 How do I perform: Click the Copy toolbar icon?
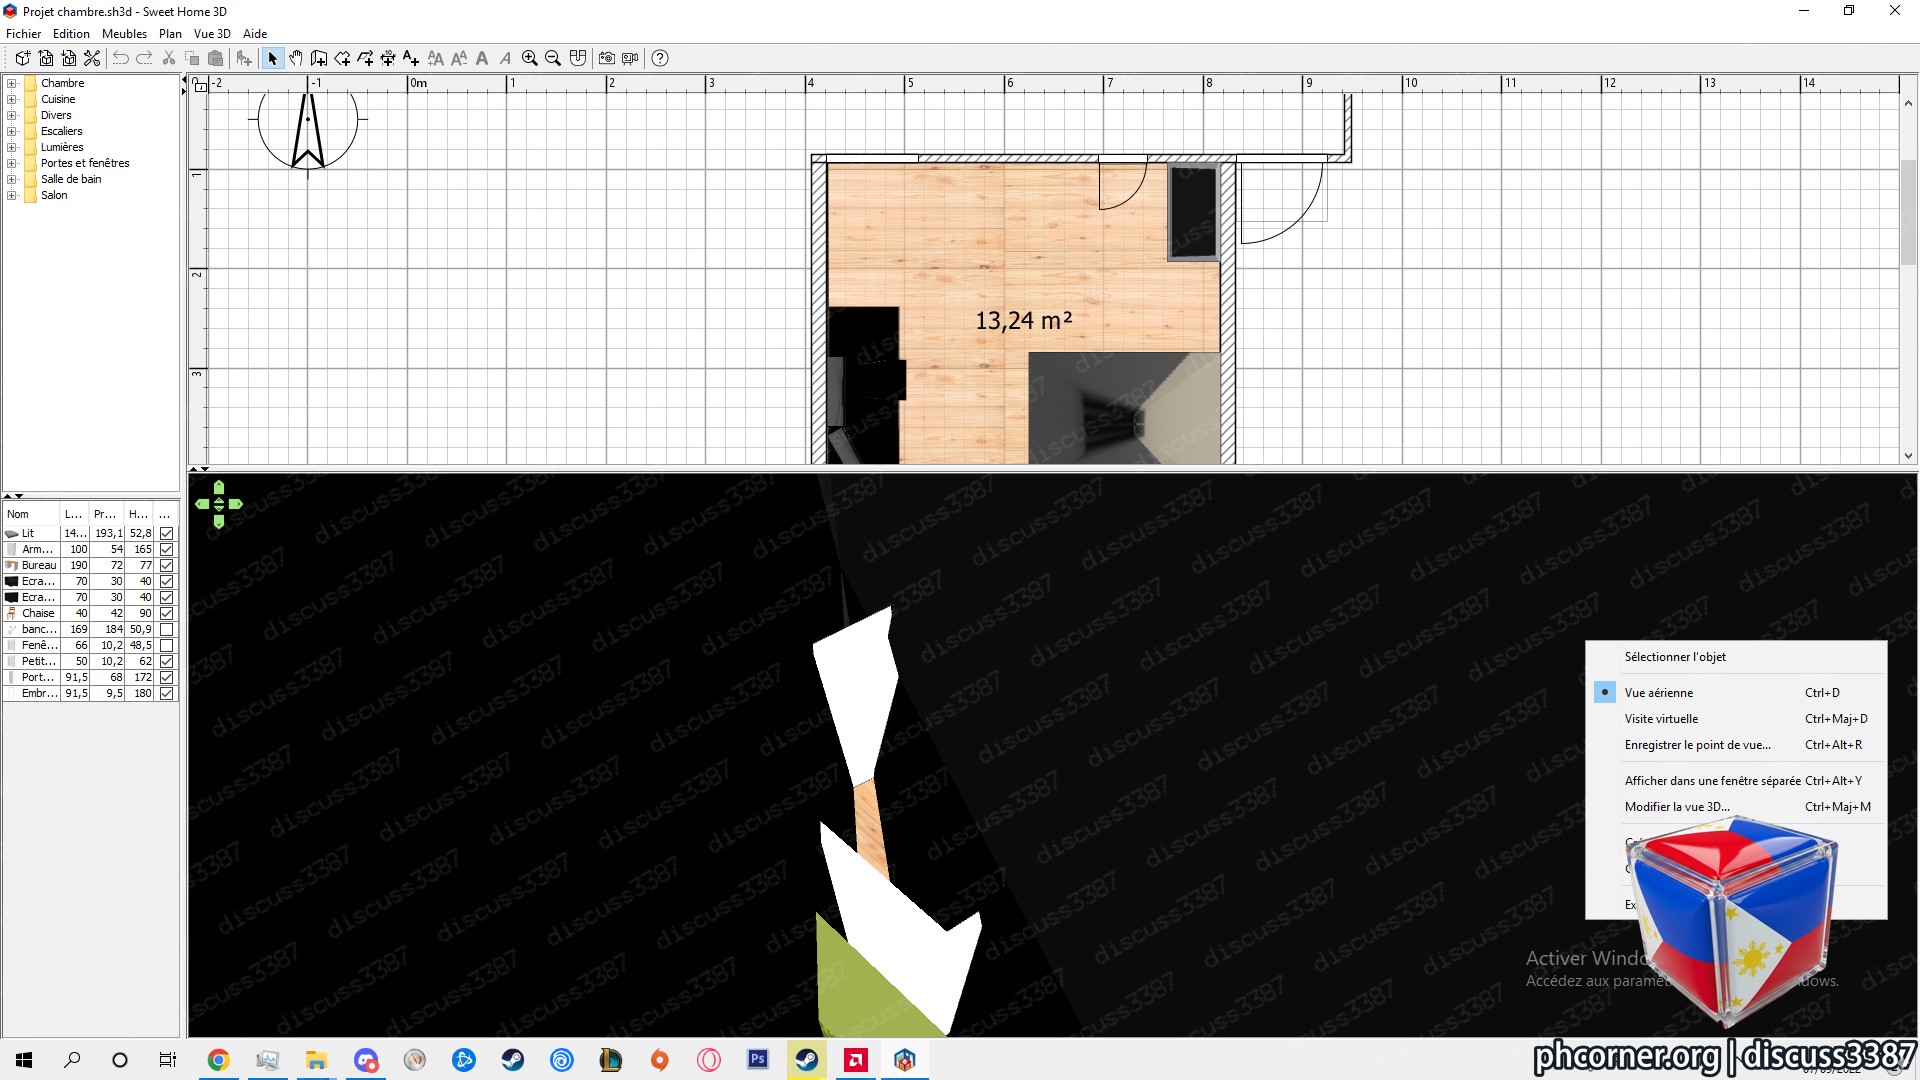(x=192, y=58)
